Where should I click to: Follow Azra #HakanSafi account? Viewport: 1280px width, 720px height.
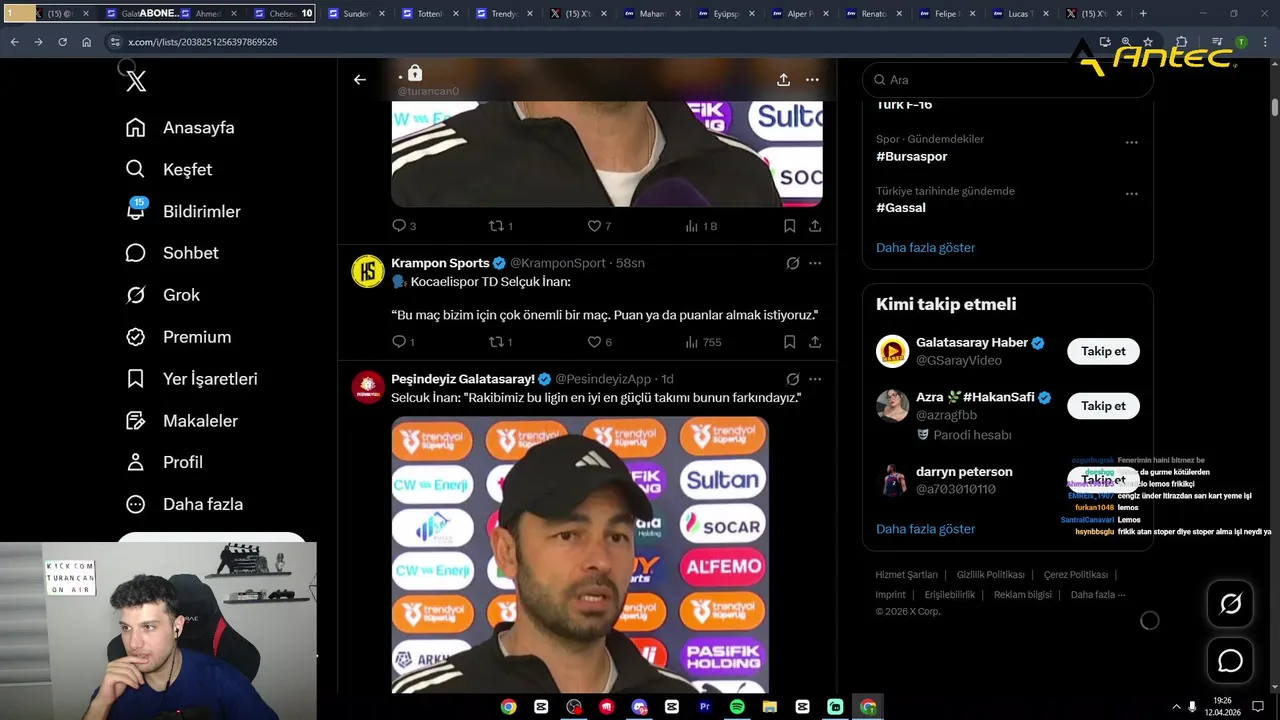coord(1103,406)
